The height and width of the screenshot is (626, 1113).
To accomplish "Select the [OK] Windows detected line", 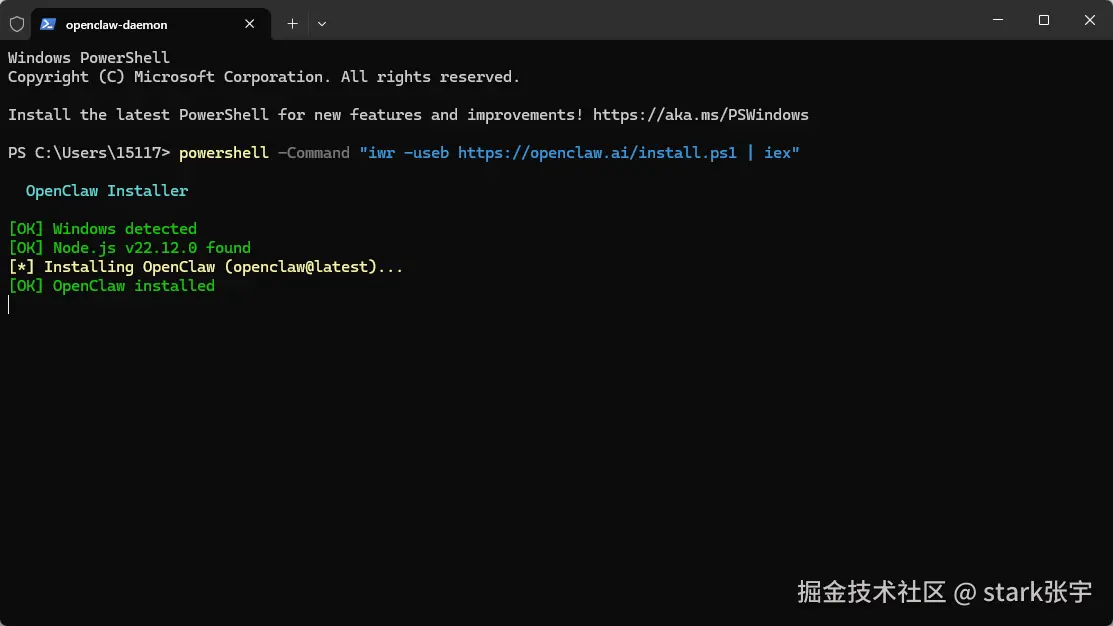I will coord(102,228).
